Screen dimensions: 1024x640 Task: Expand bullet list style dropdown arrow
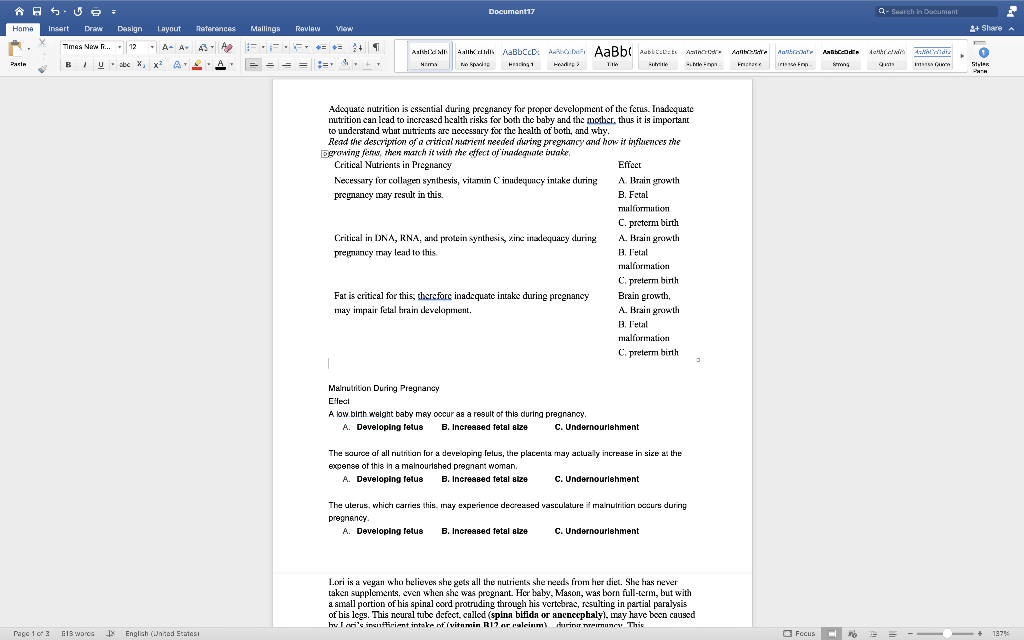click(263, 47)
